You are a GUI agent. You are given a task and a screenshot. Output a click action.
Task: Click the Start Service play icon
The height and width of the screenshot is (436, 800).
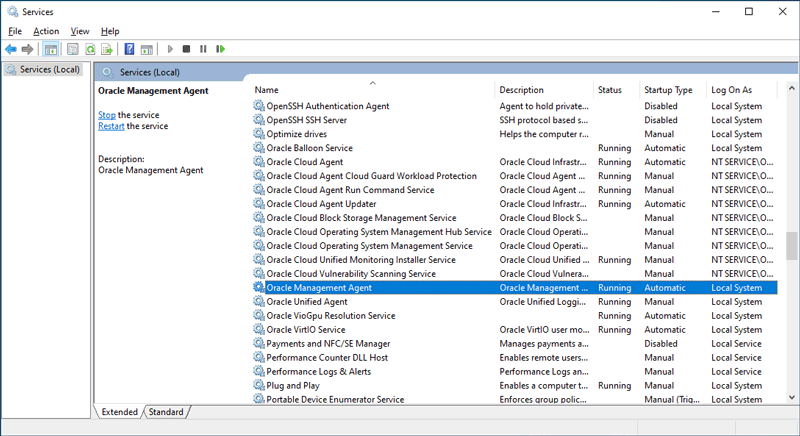pyautogui.click(x=170, y=49)
